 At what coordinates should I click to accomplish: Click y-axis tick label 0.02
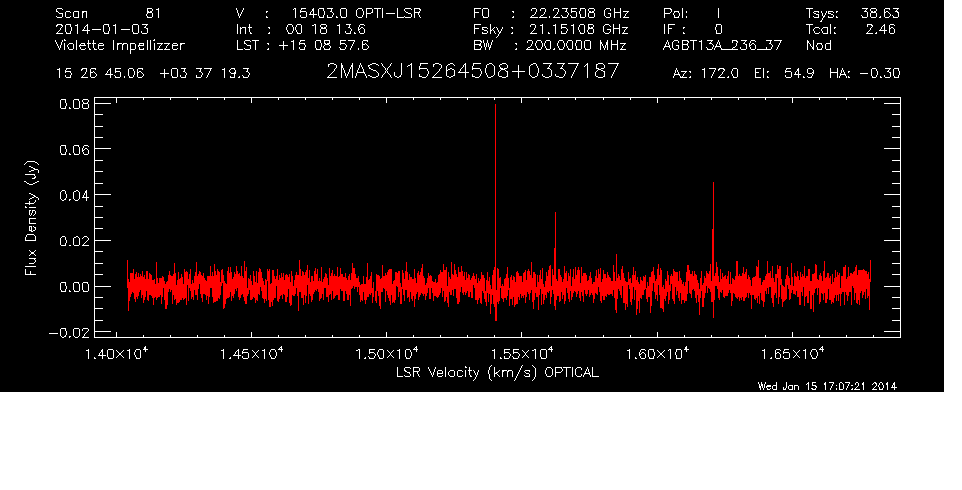[x=74, y=241]
